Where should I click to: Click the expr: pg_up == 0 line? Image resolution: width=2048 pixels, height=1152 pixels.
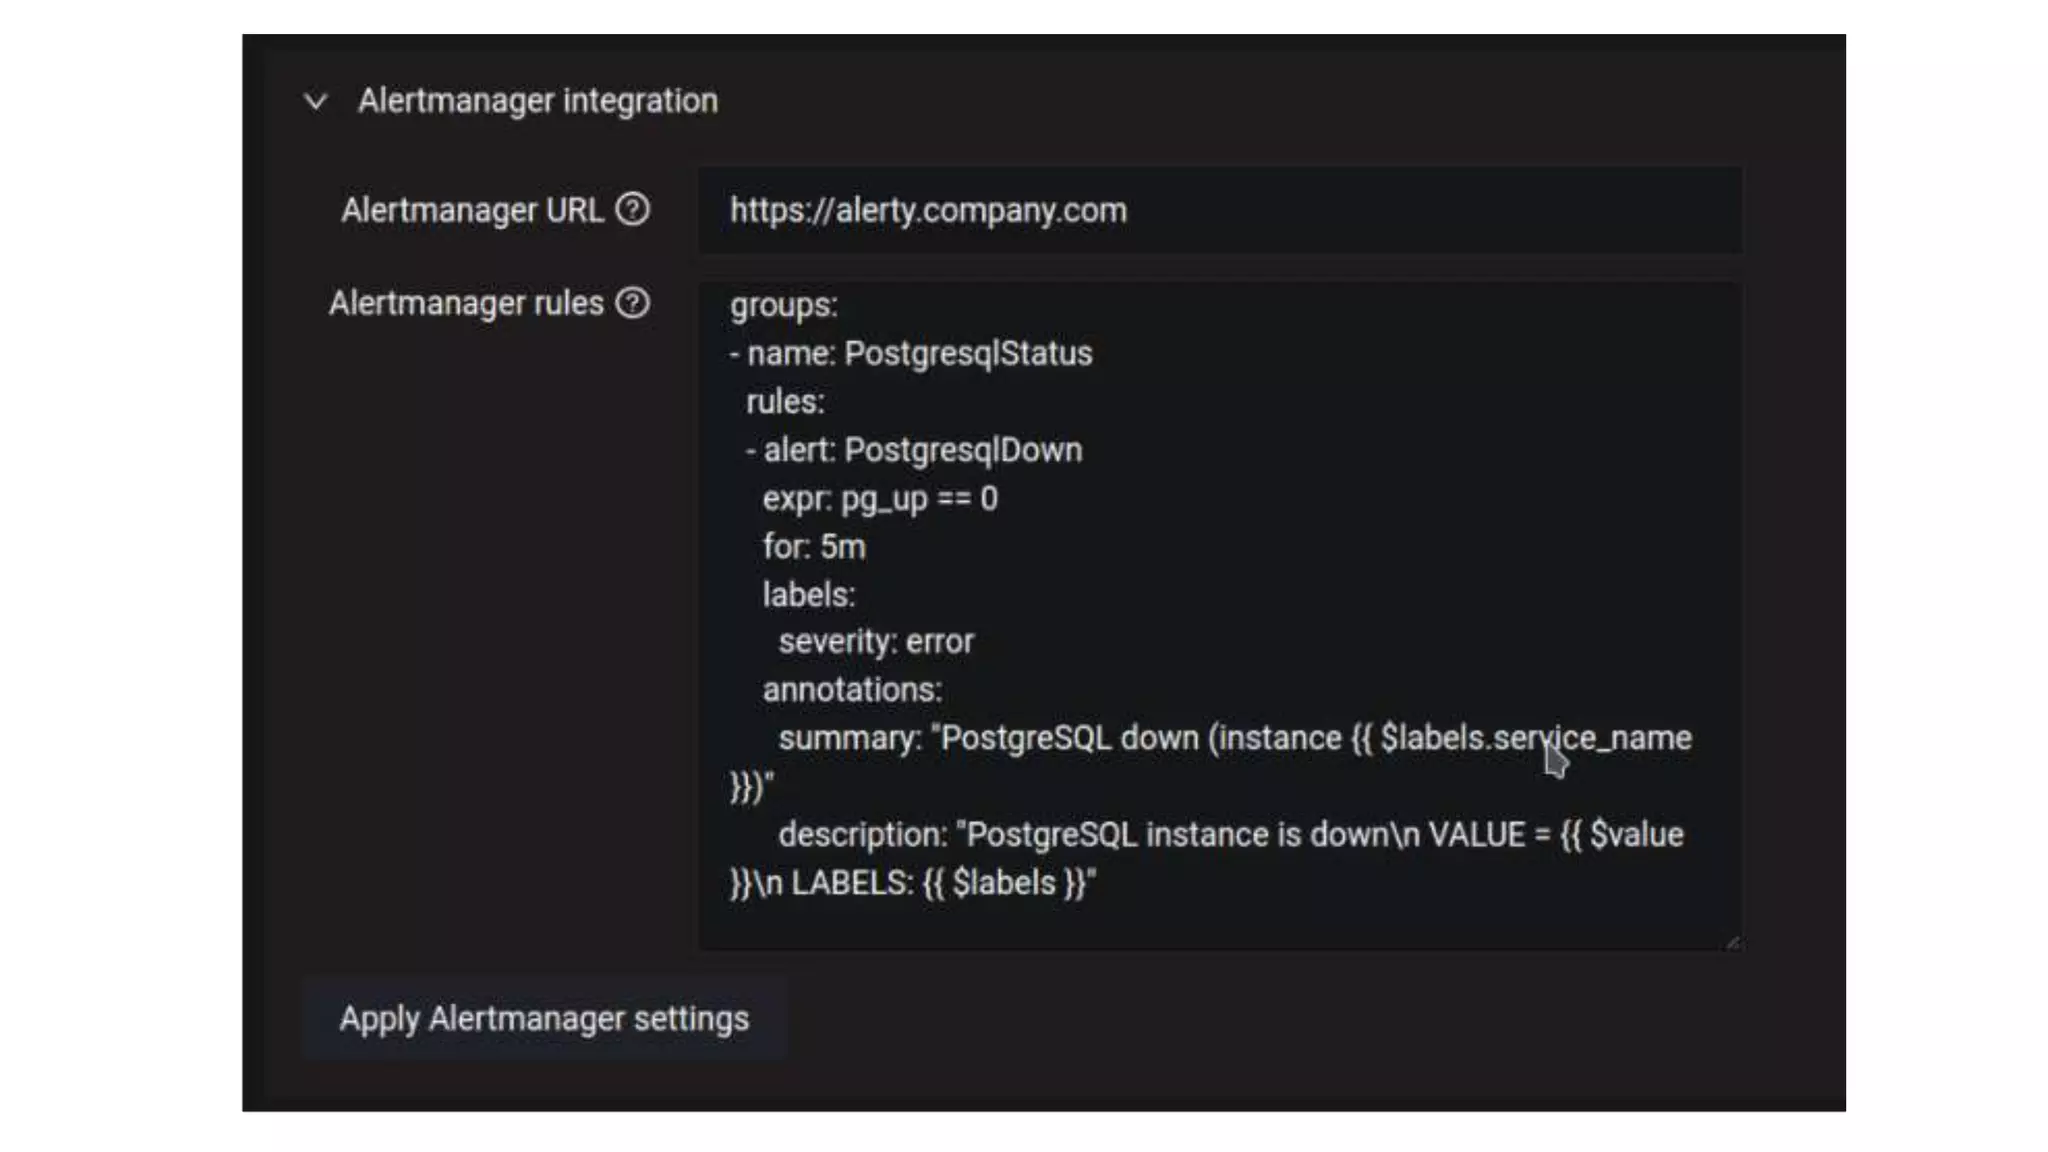point(879,498)
